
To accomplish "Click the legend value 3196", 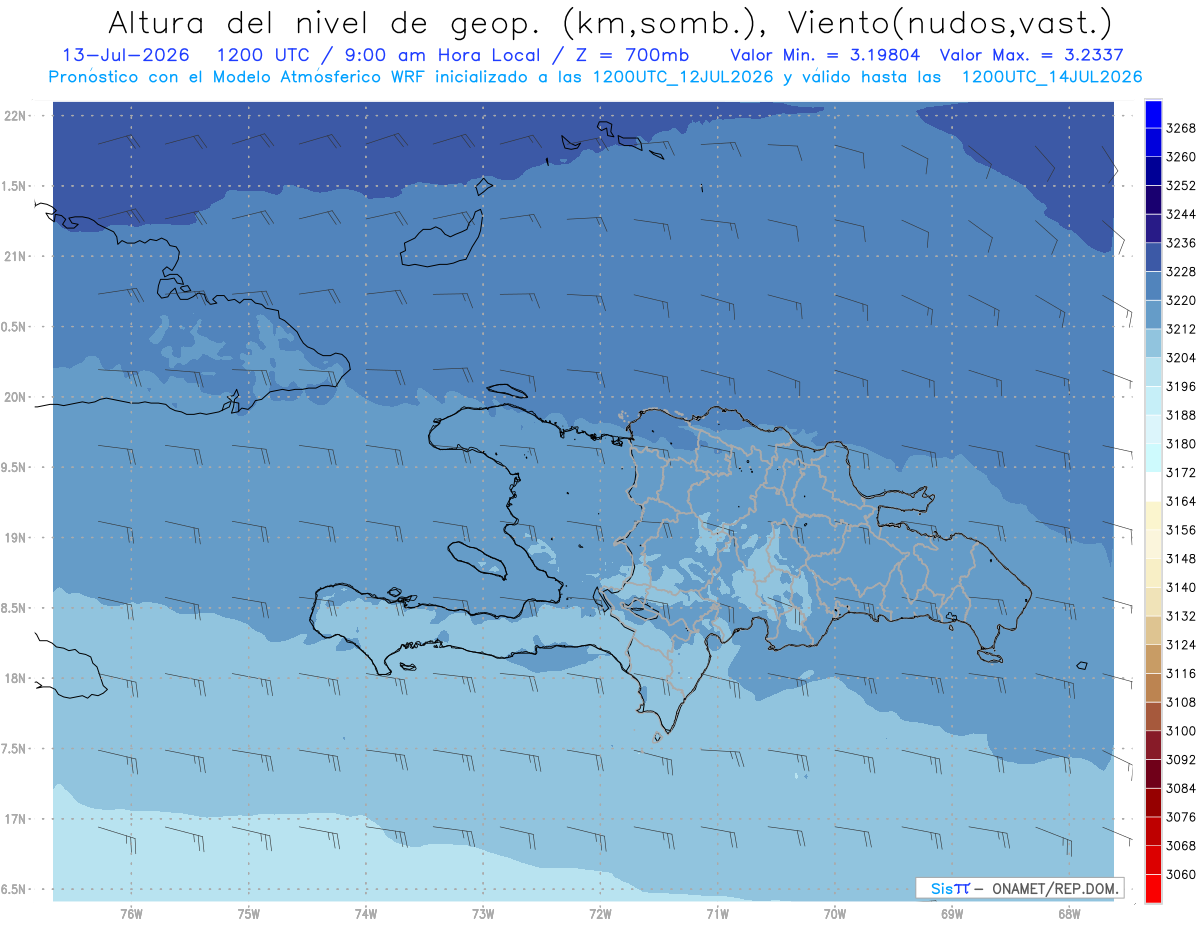I will [1180, 386].
